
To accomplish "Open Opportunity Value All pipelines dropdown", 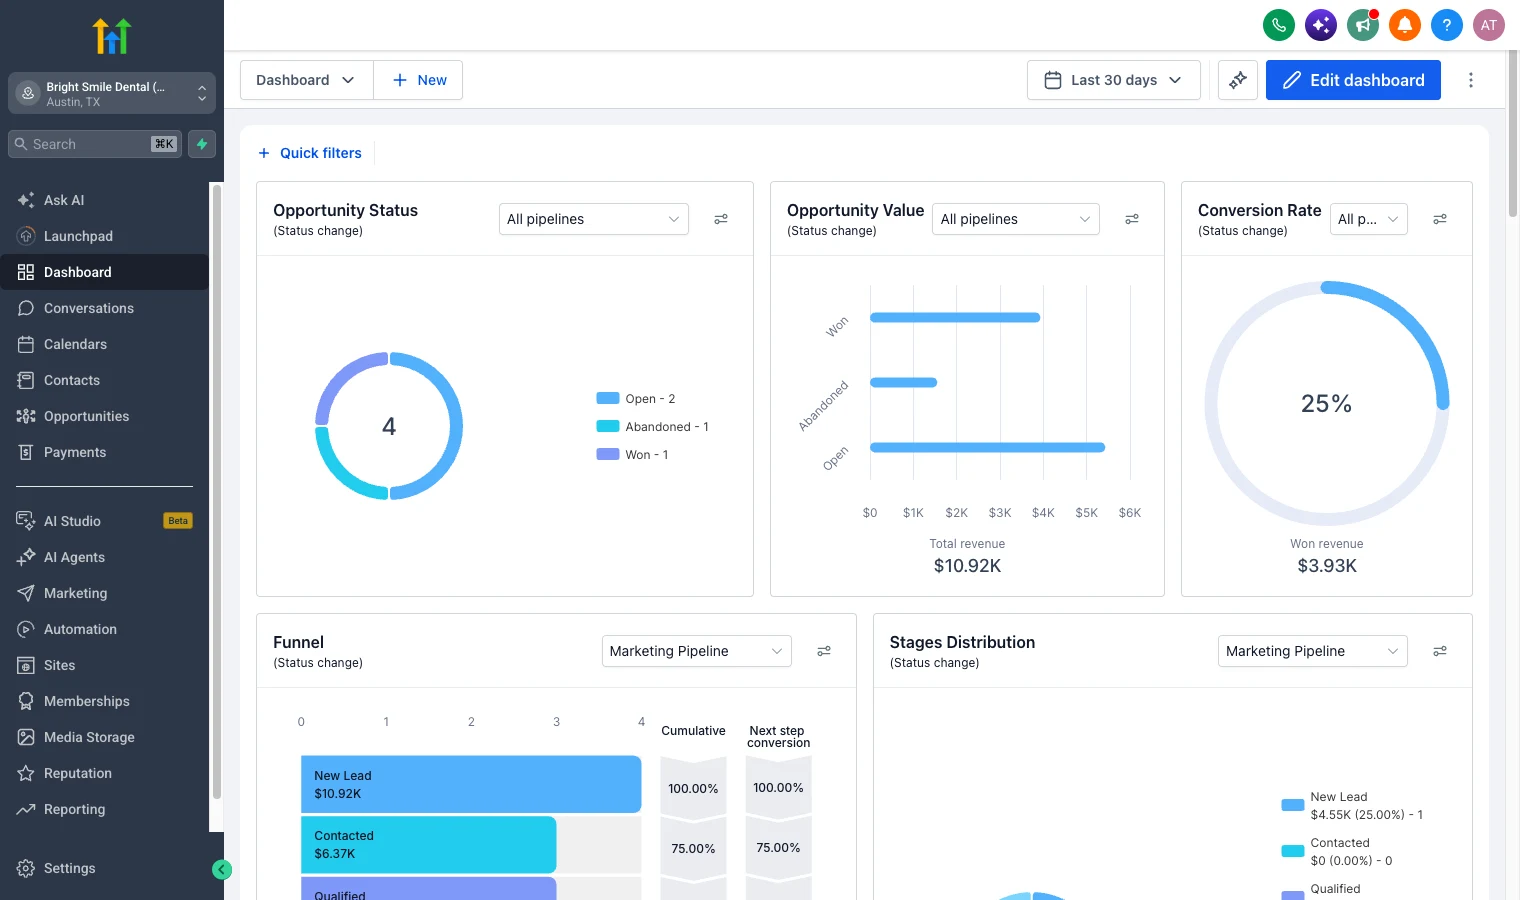I will (1016, 219).
